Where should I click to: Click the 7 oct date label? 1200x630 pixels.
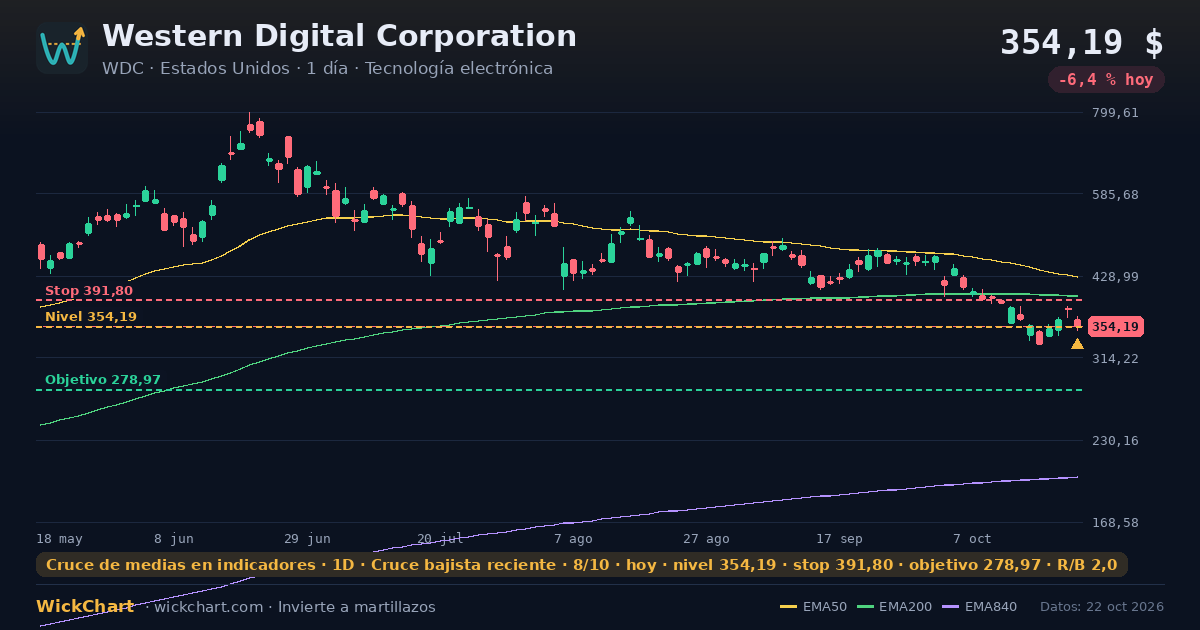point(972,538)
